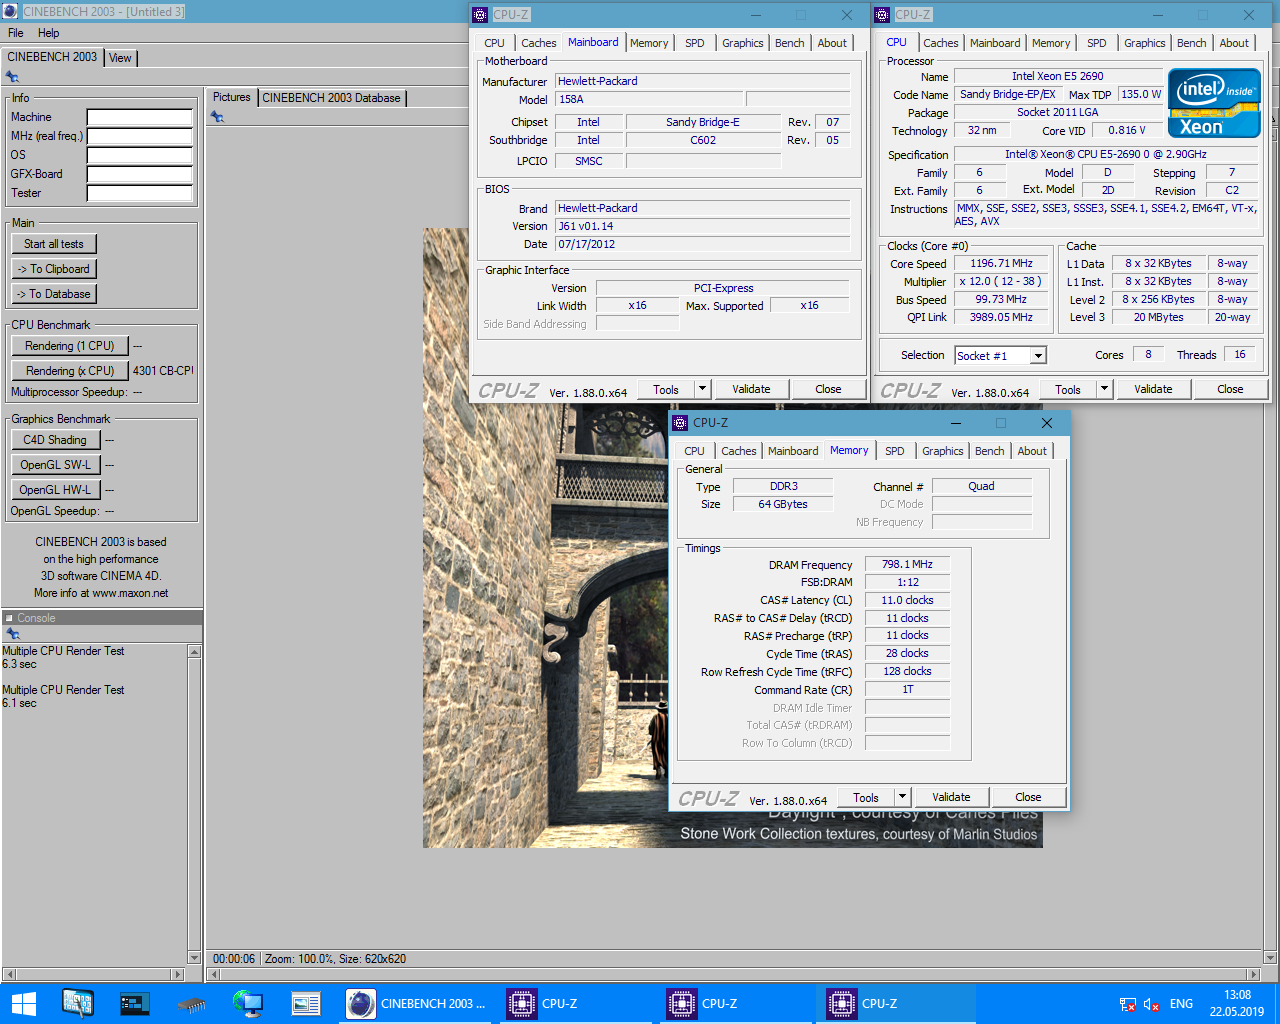1280x1024 pixels.
Task: Select the Pictures tab
Action: coord(231,97)
